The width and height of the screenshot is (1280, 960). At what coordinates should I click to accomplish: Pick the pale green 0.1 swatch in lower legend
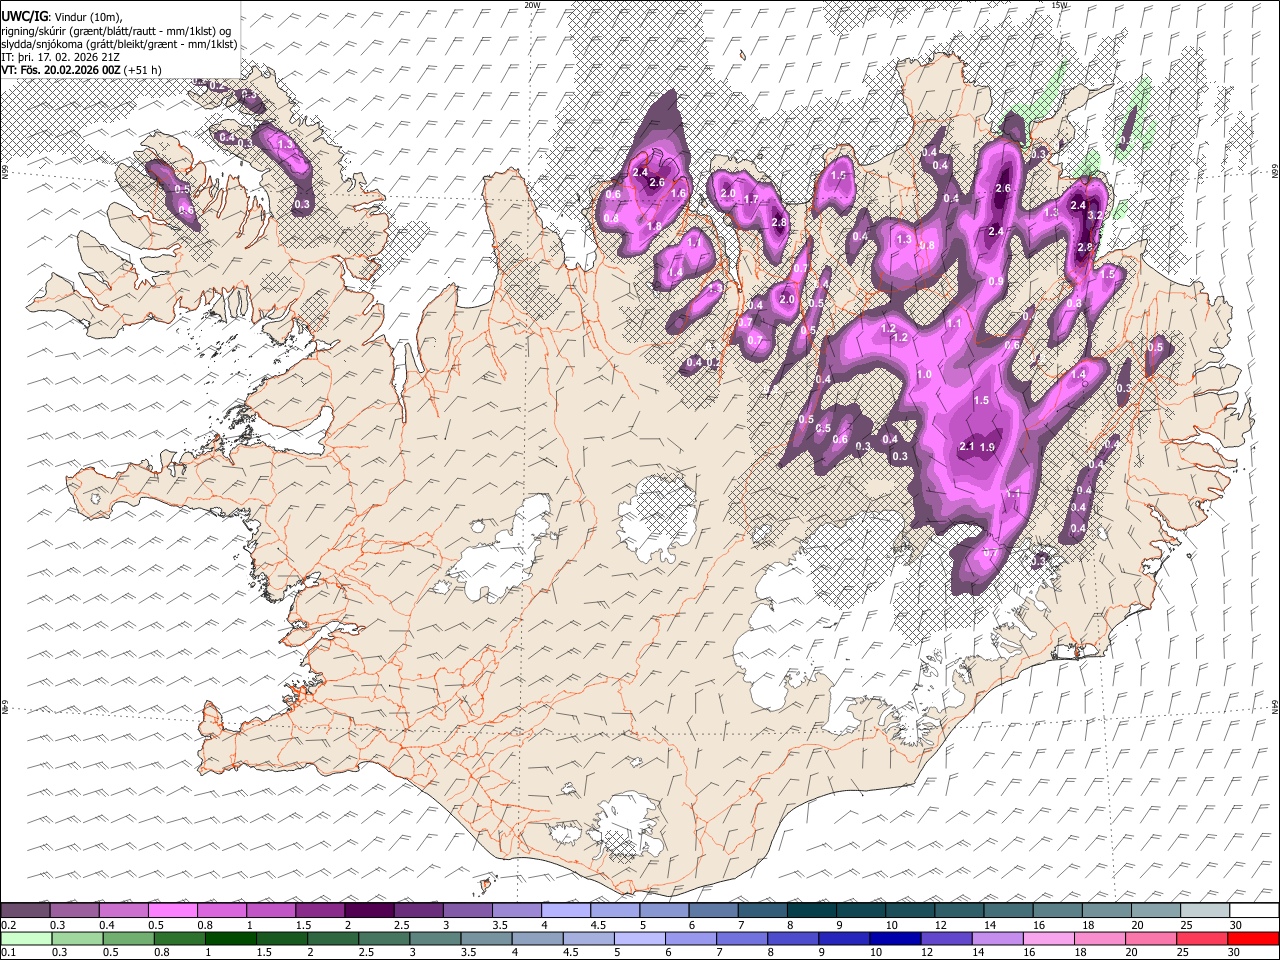(26, 938)
